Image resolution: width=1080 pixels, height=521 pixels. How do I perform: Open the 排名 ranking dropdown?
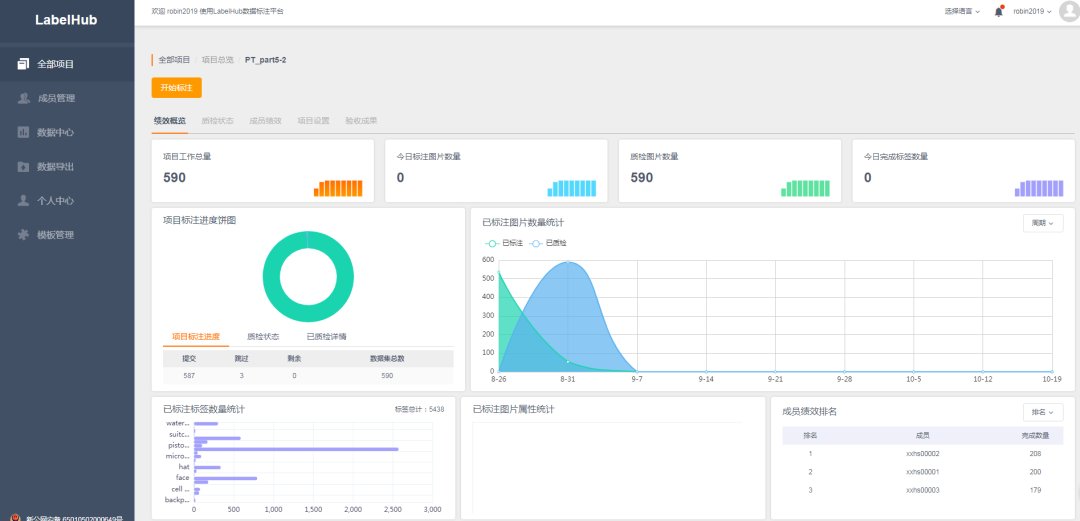[1043, 412]
